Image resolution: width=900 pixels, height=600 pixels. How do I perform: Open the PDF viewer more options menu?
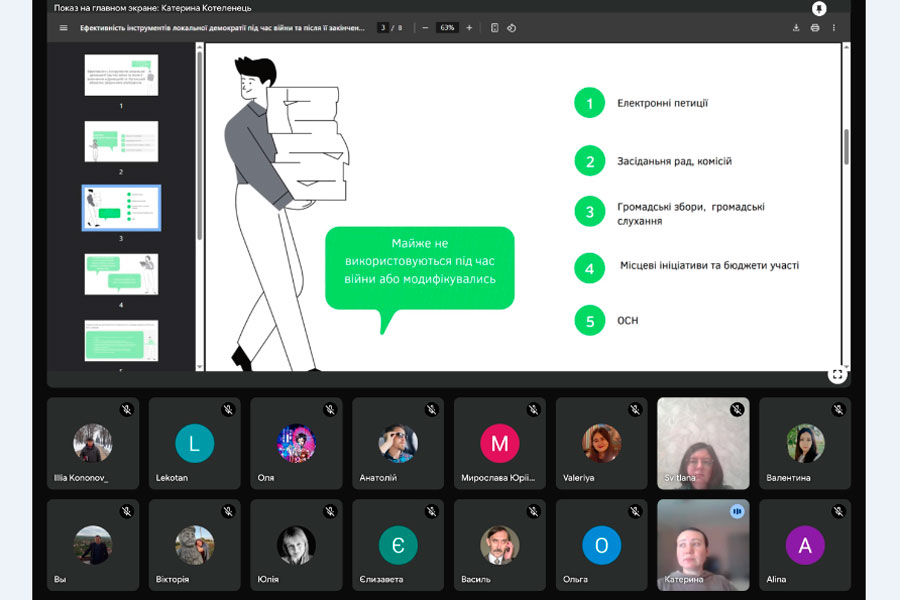[834, 28]
